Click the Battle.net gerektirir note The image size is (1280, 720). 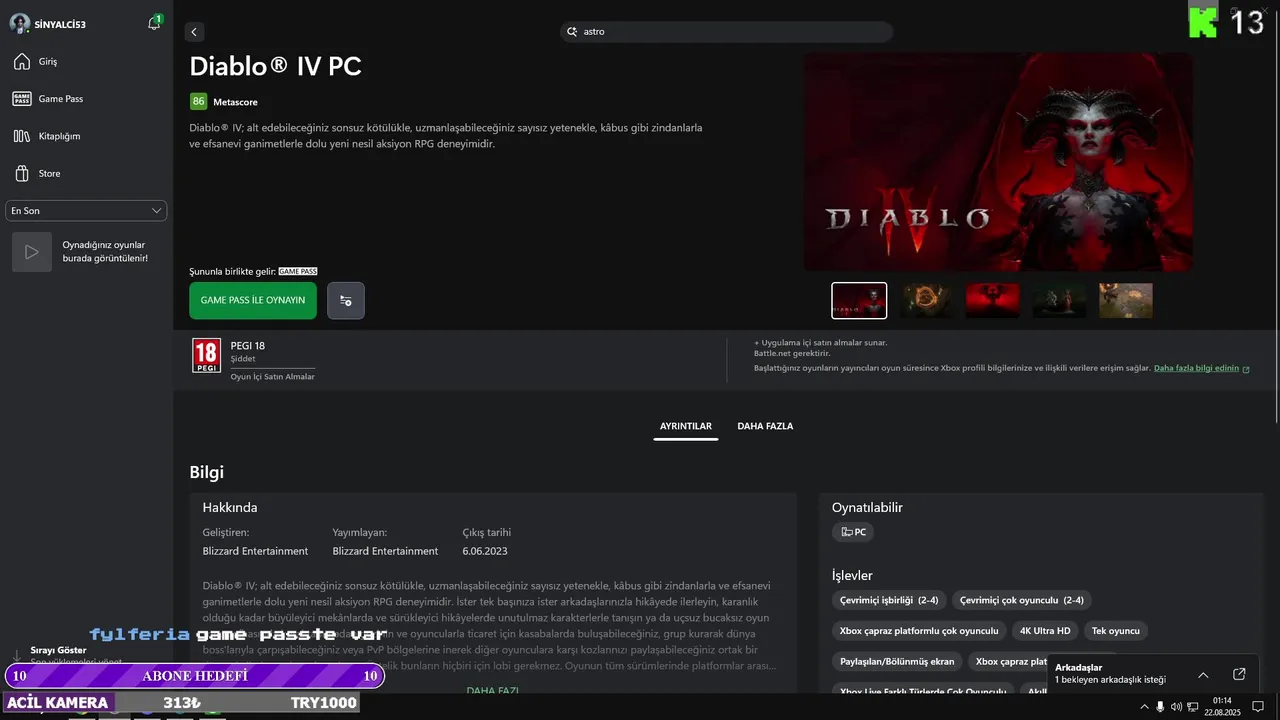[x=792, y=353]
